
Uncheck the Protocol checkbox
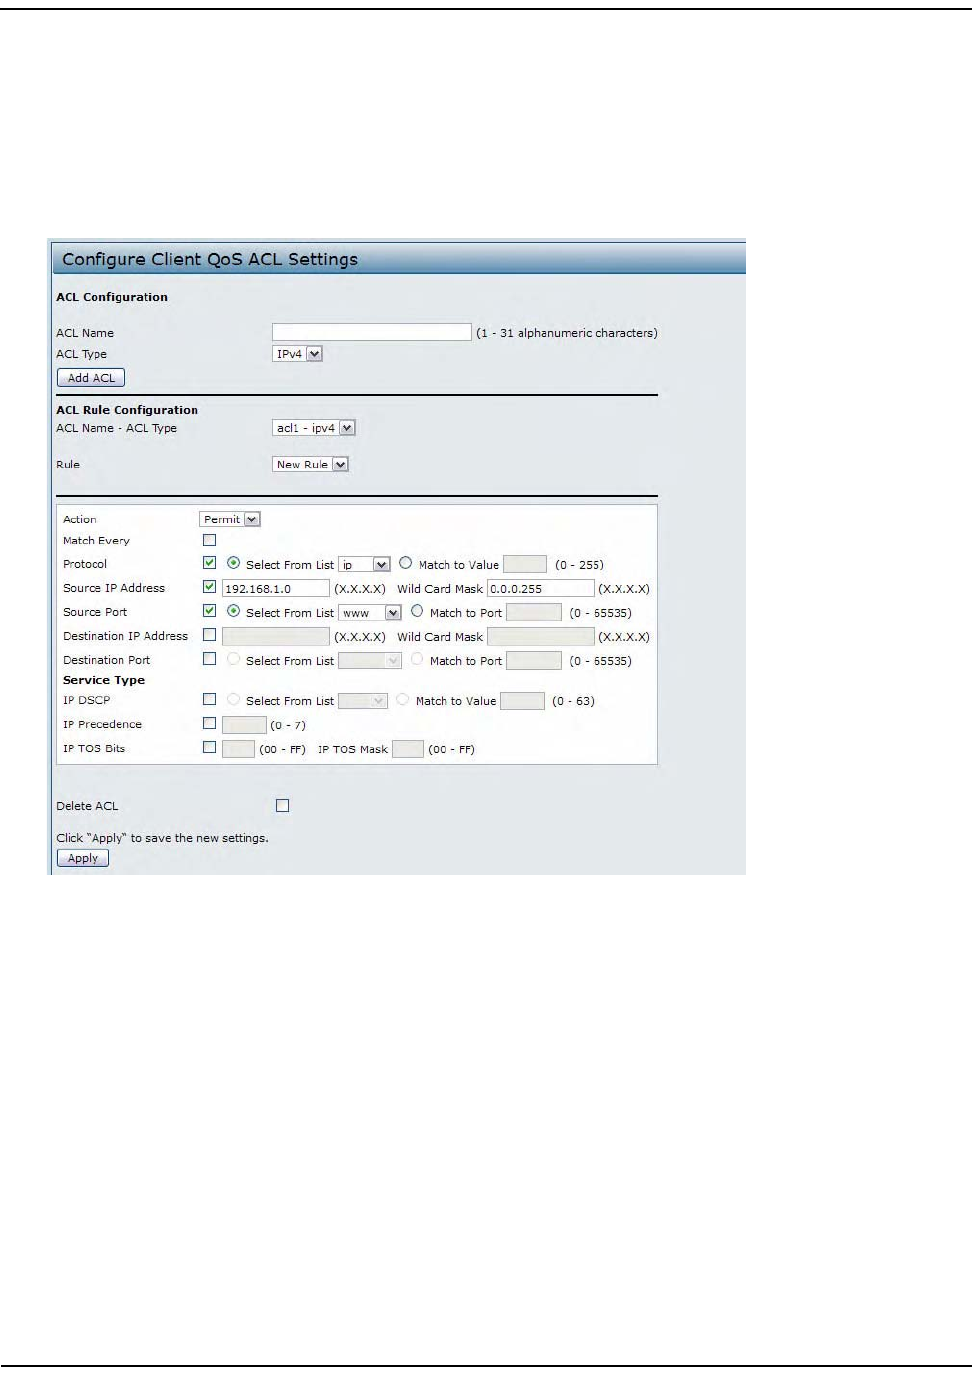click(x=210, y=563)
